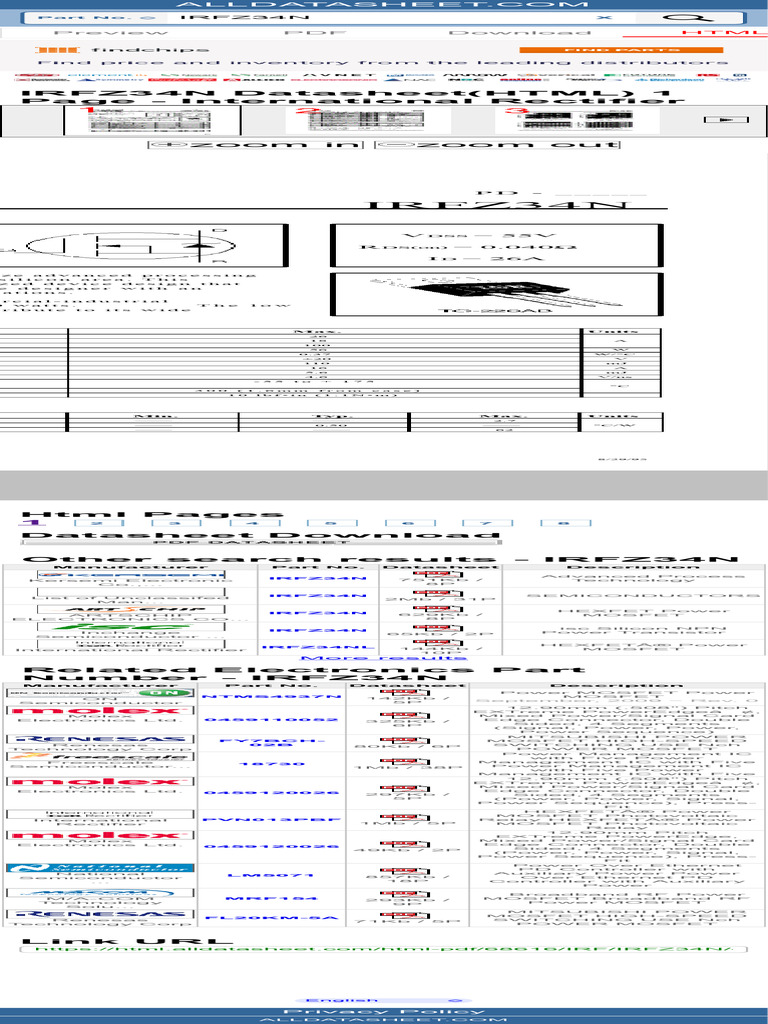The height and width of the screenshot is (1024, 768).
Task: Open the NTMS4937N part link
Action: point(271,697)
